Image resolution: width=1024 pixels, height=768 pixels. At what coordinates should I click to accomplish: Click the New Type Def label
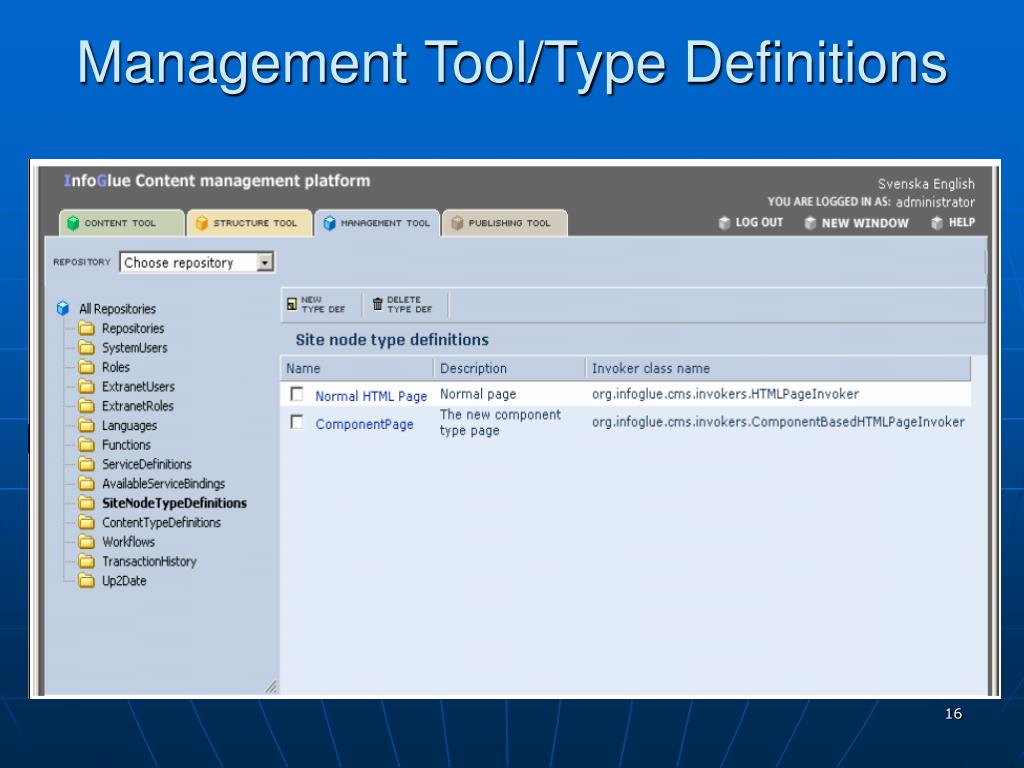(x=323, y=304)
